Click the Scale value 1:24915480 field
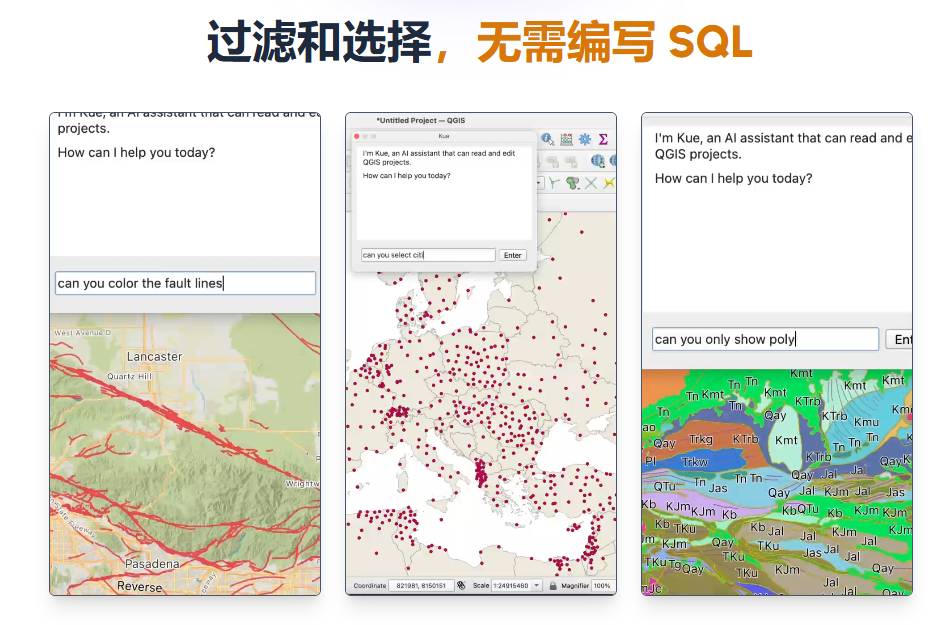This screenshot has height=625, width=946. (512, 585)
